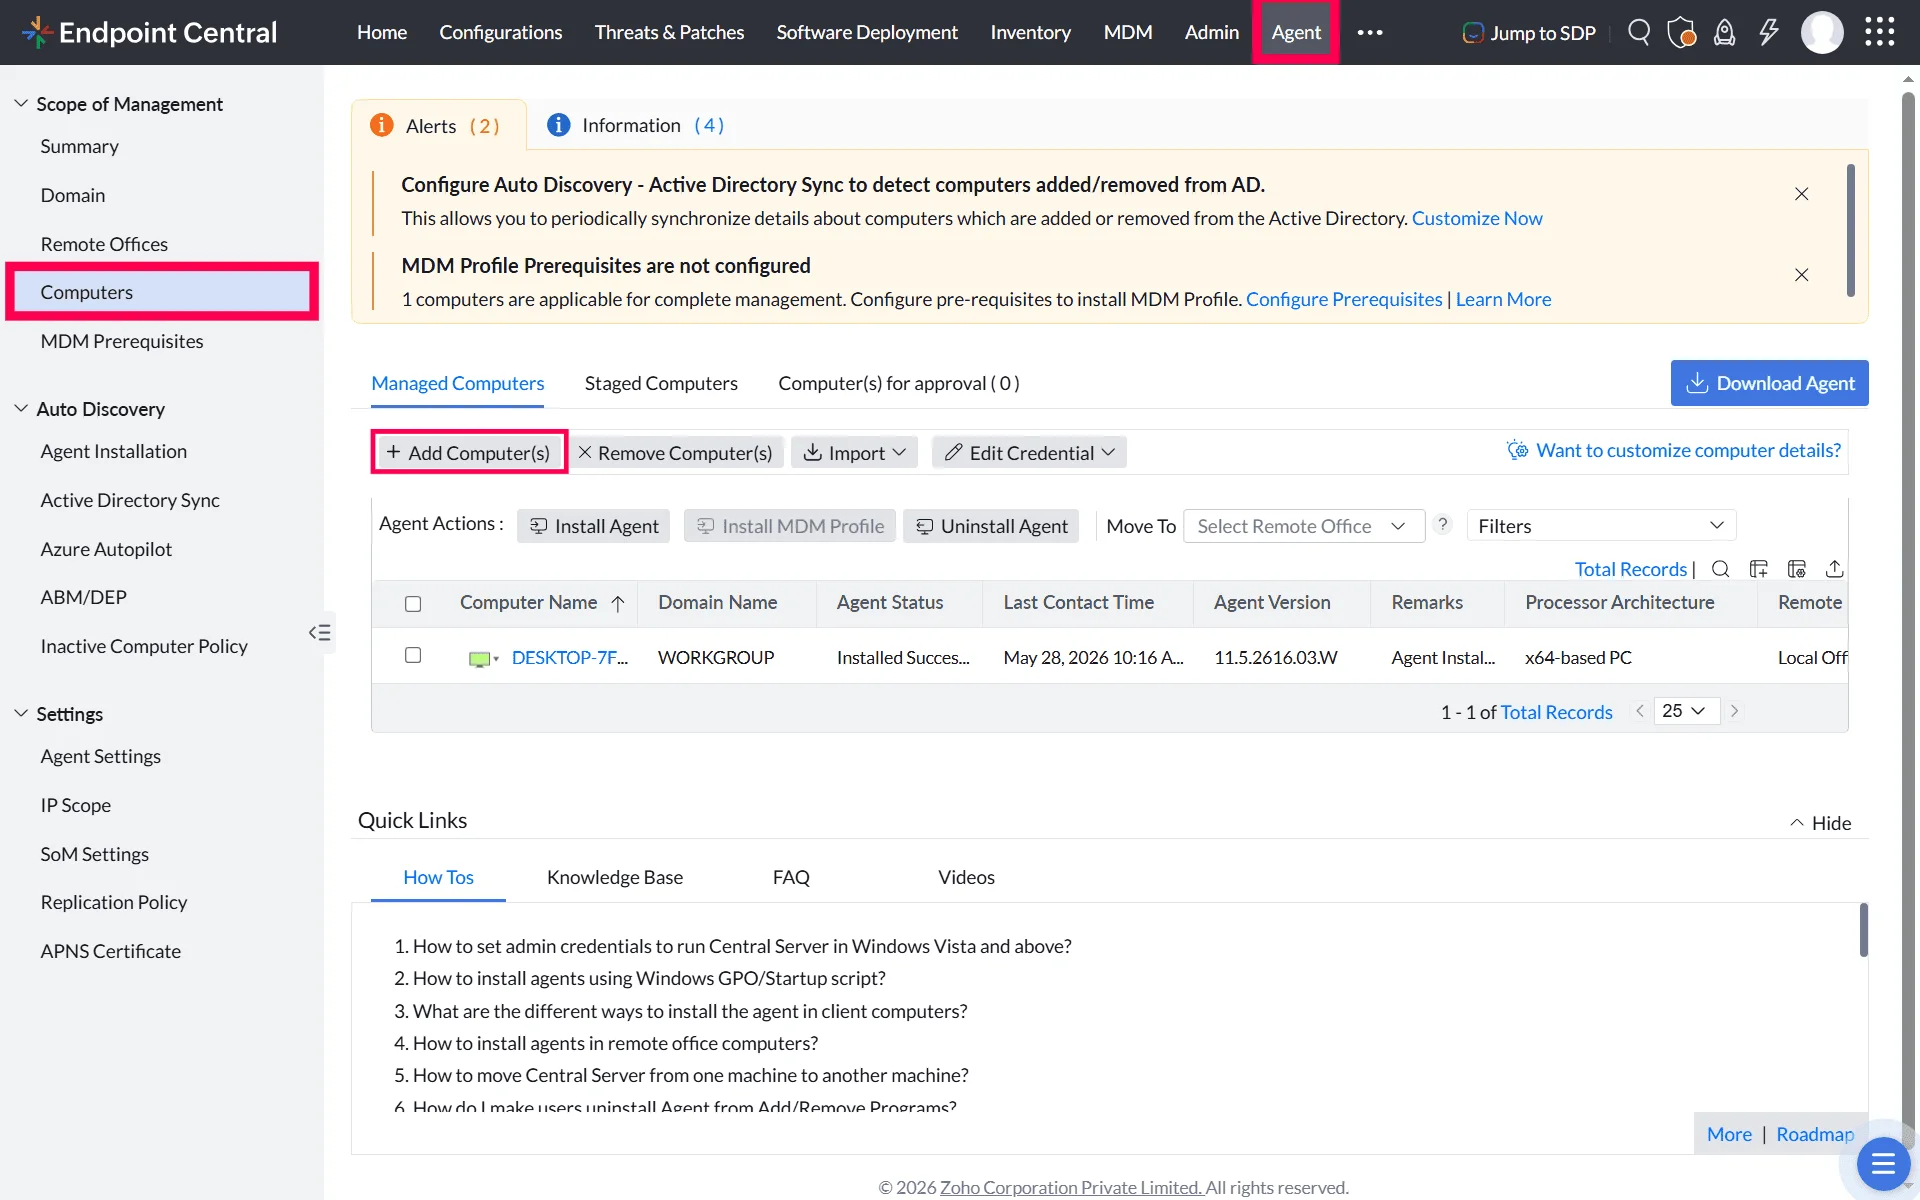Open Agent Settings in sidebar
The image size is (1920, 1200).
coord(100,756)
